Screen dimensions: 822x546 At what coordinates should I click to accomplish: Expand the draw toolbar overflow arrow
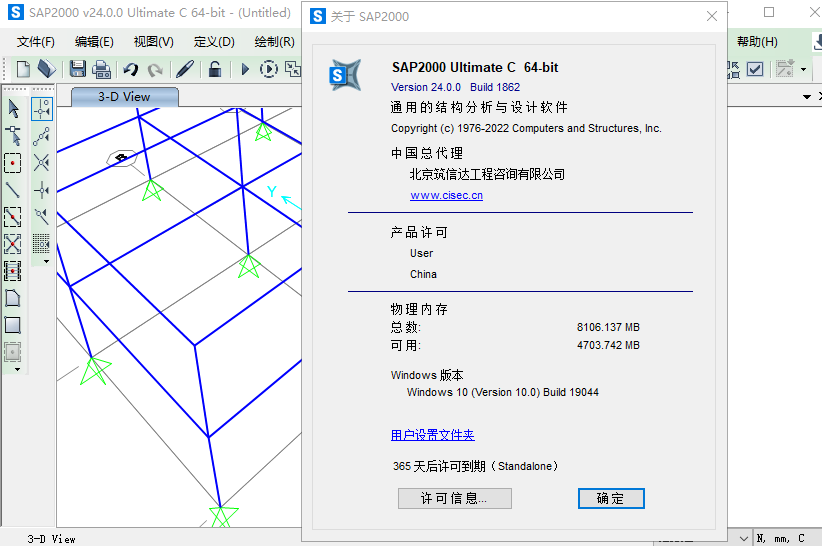[17, 370]
